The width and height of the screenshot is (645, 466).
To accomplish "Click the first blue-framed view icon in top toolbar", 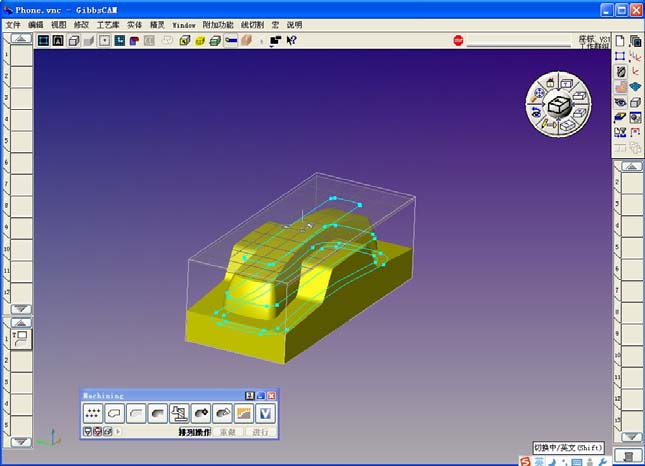I will [x=43, y=40].
